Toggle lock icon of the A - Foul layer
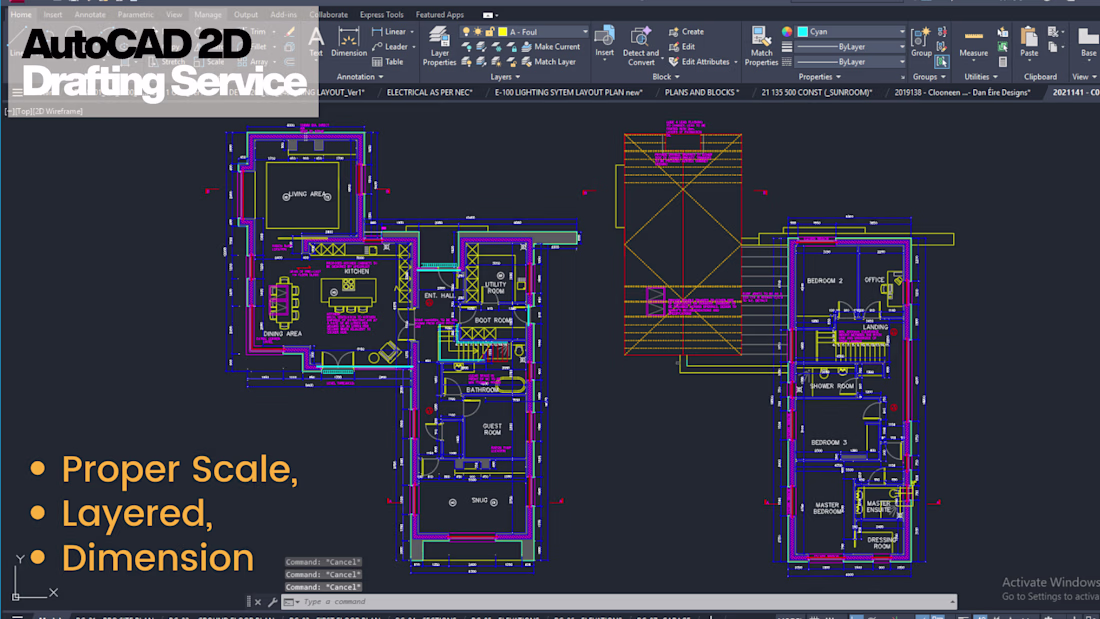Image resolution: width=1100 pixels, height=619 pixels. point(489,32)
